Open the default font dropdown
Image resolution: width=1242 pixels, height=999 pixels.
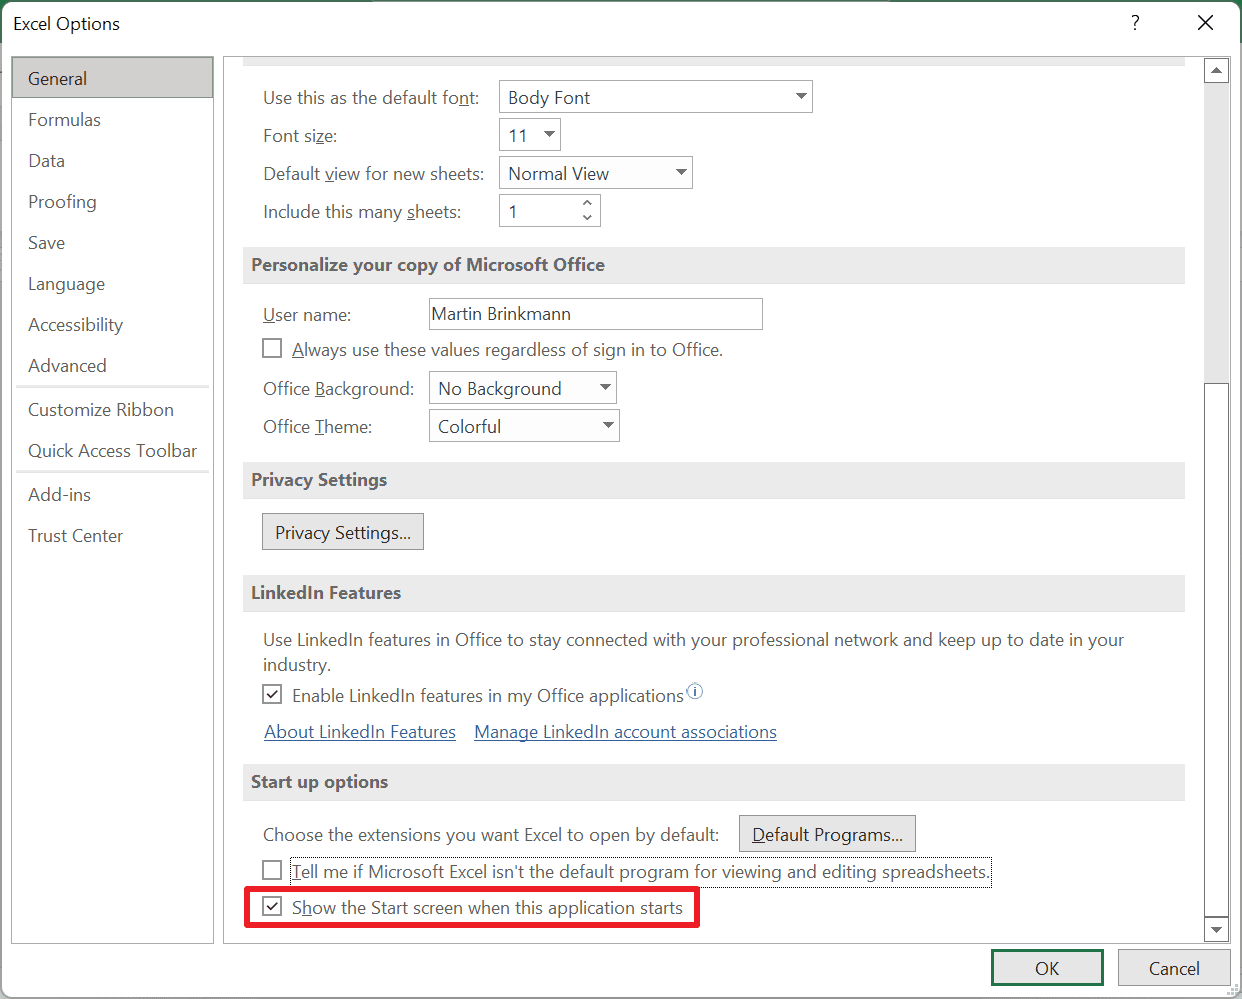[800, 96]
